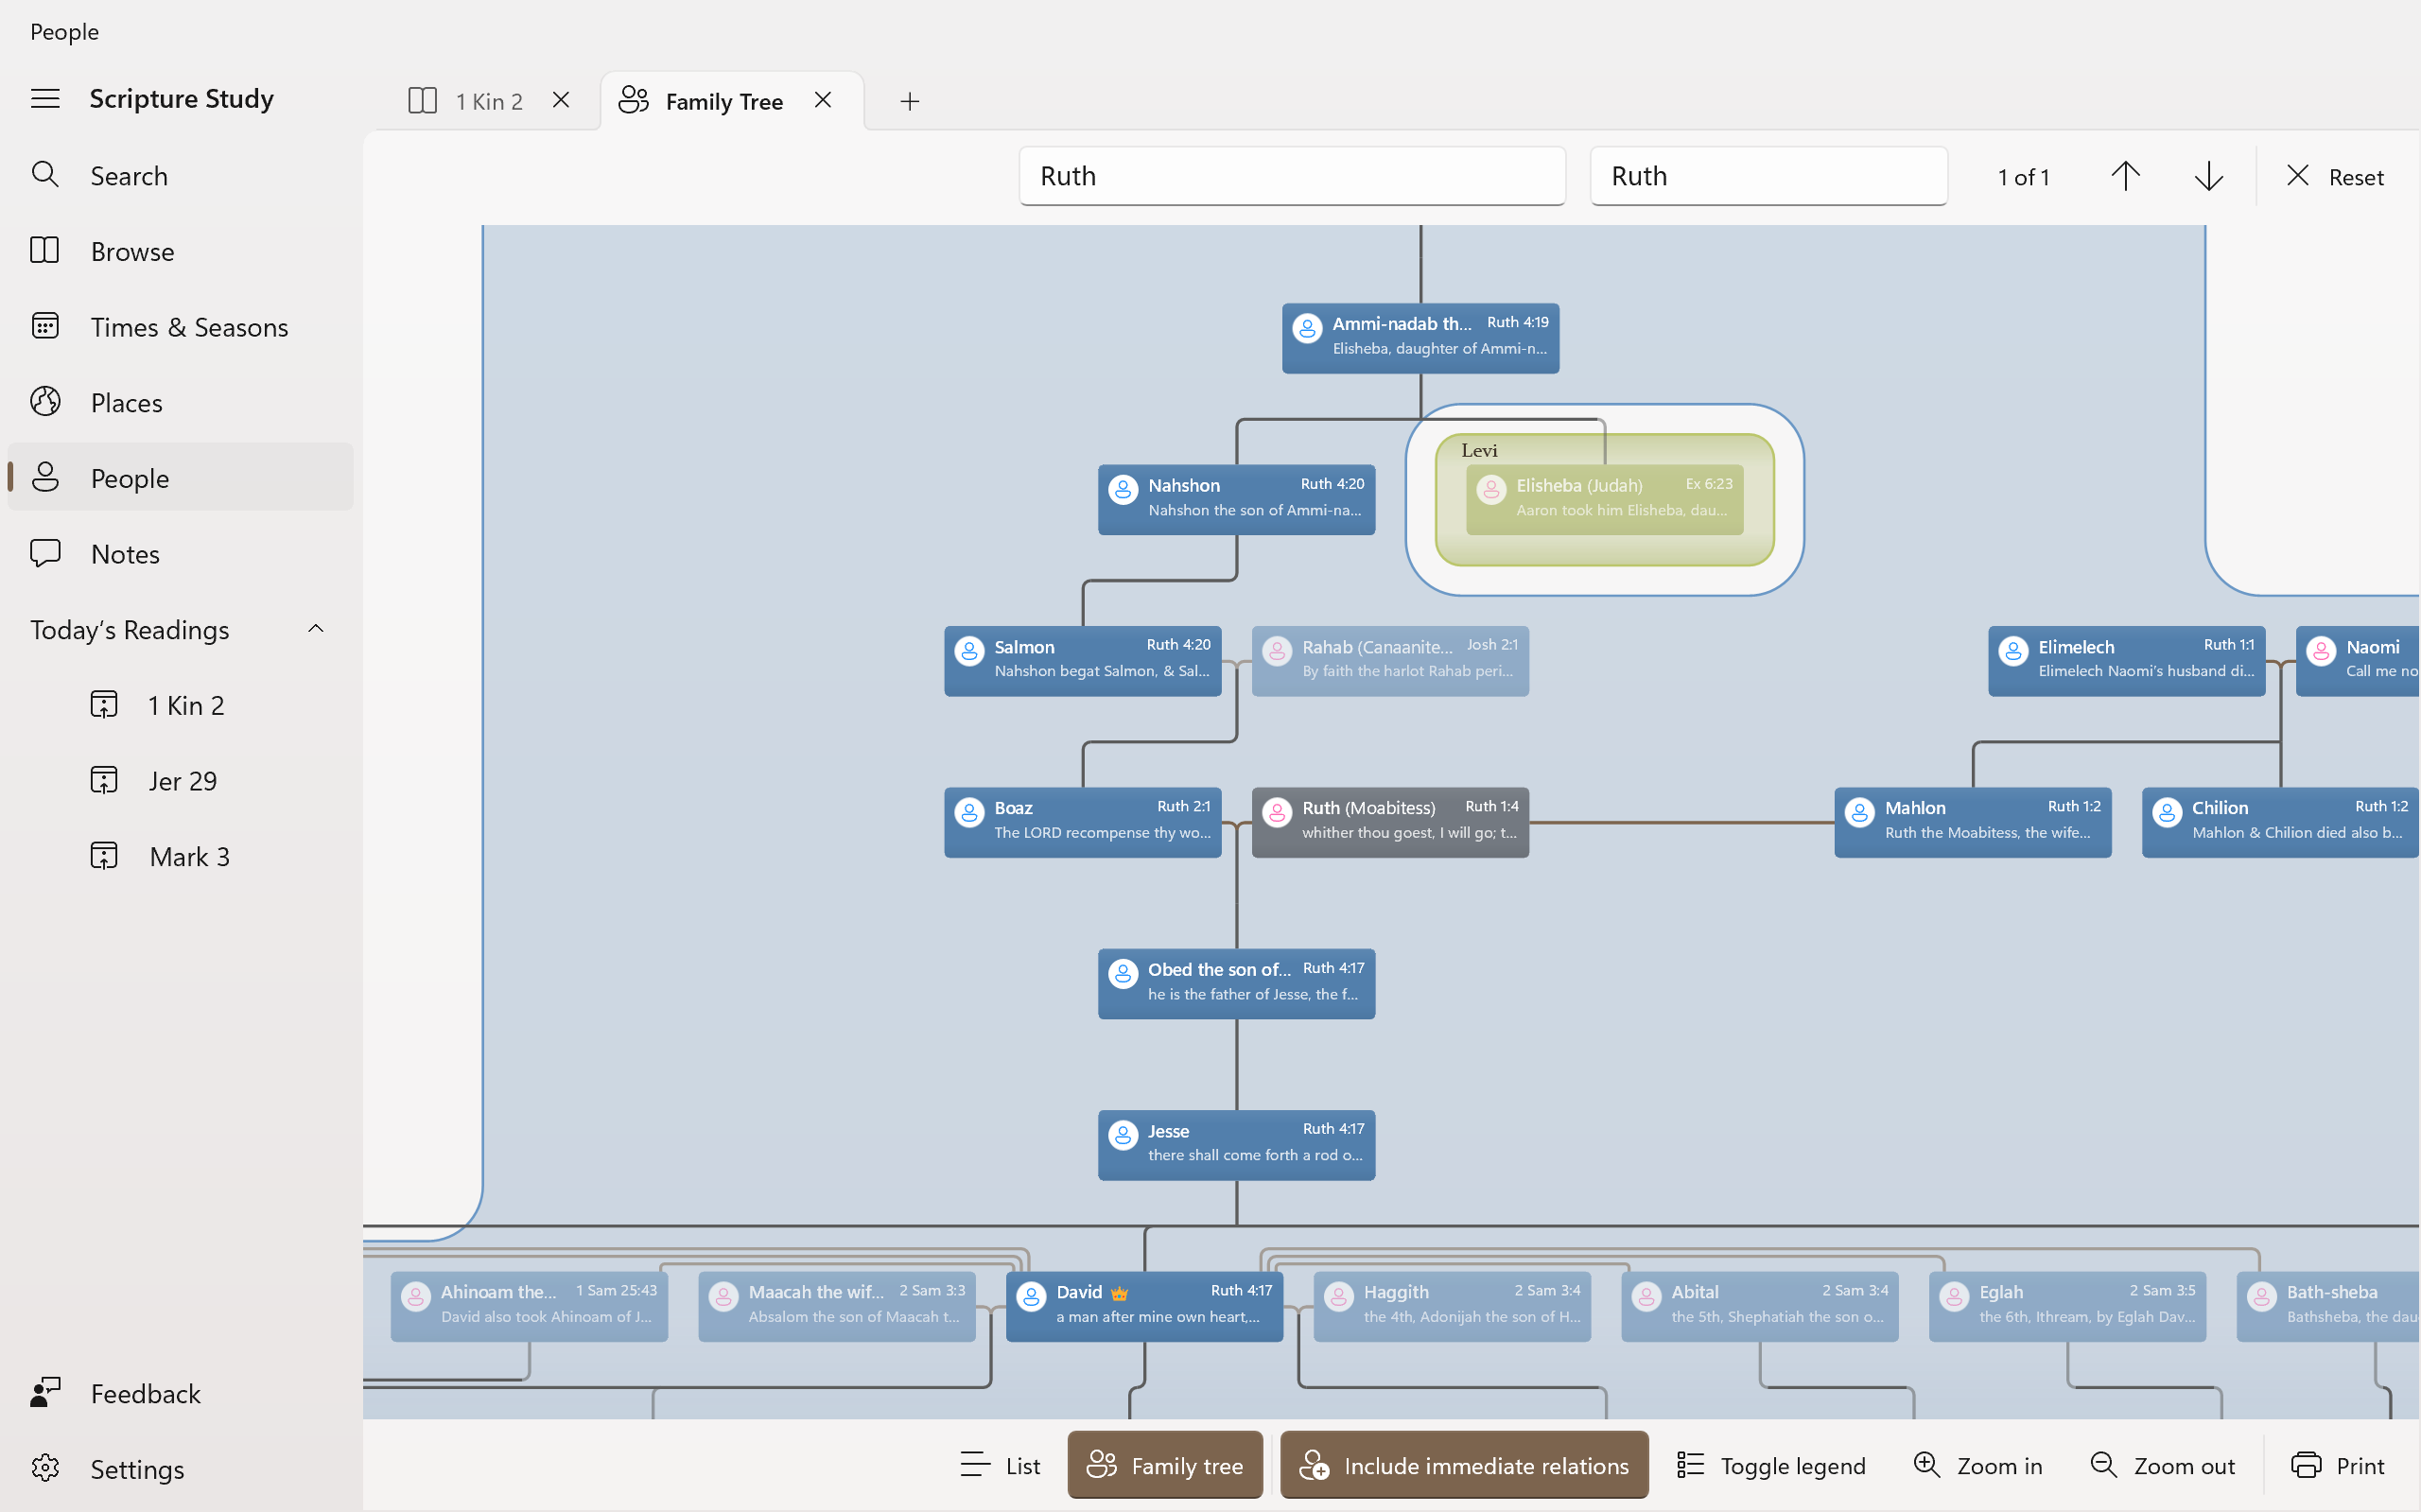This screenshot has width=2421, height=1512.
Task: Click the Ex 6:23 reference on Elisheba
Action: point(1709,484)
